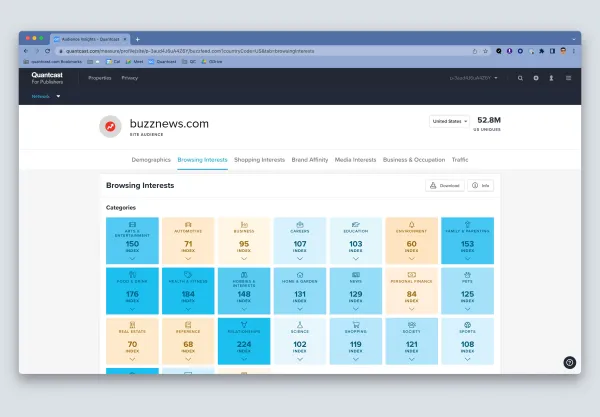Viewport: 600px width, 417px height.
Task: Open the hamburger menu in Quantcast header
Action: click(568, 78)
